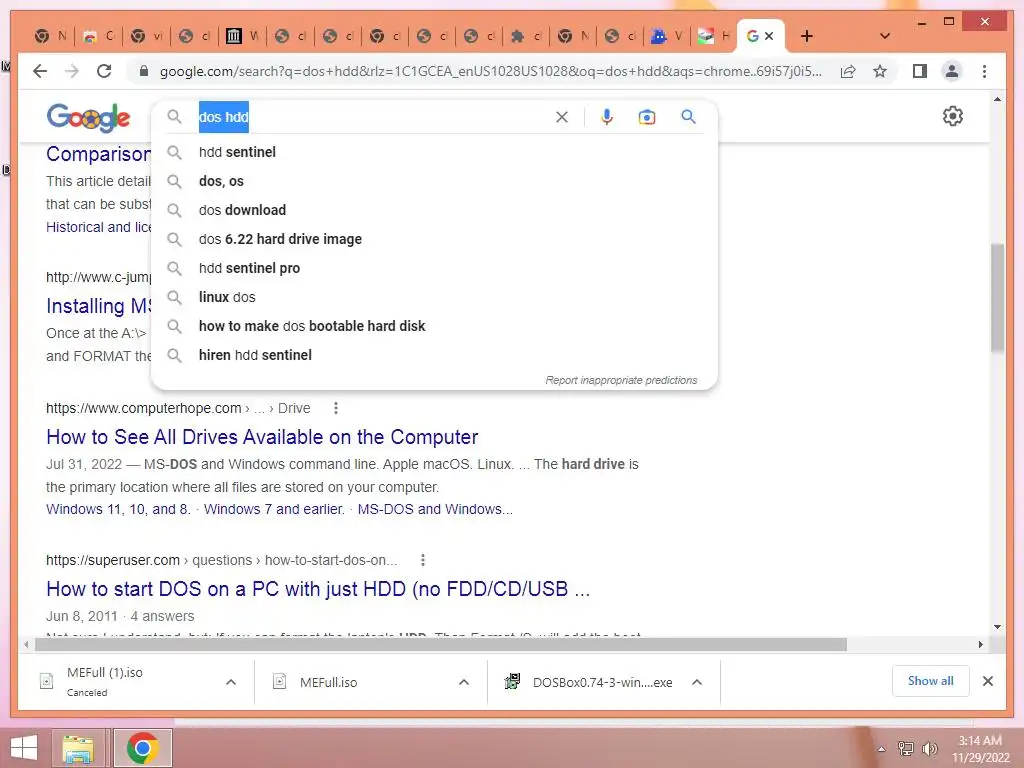Open the "Installing MS" result title
The image size is (1024, 768).
tap(99, 306)
